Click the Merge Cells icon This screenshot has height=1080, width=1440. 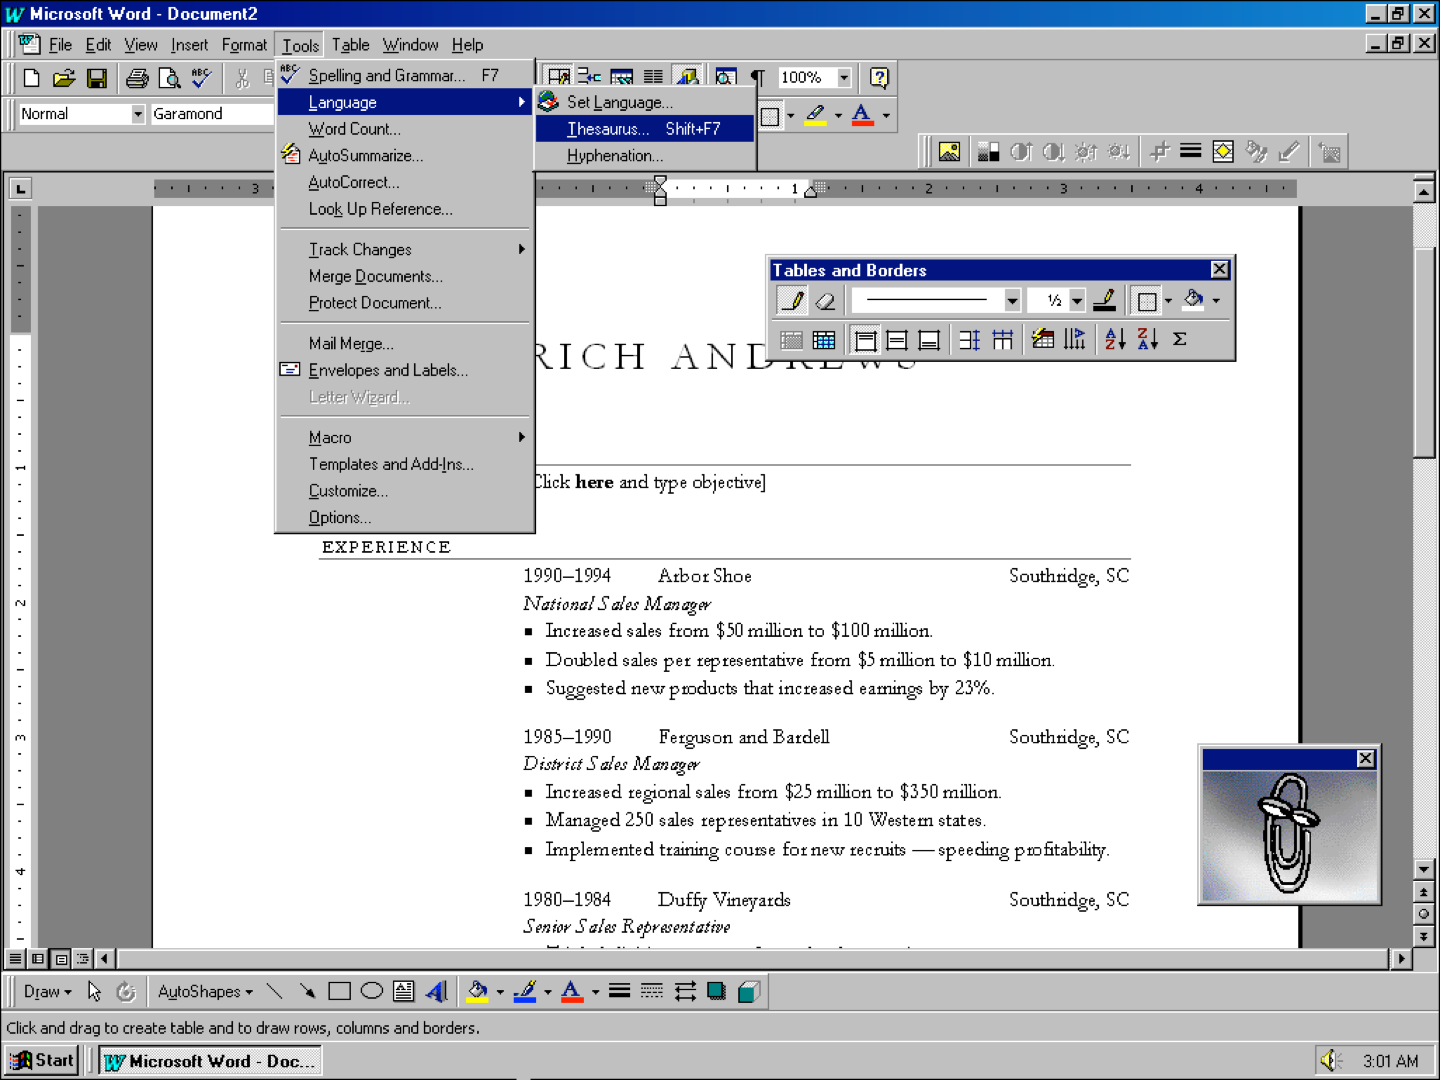pos(791,340)
